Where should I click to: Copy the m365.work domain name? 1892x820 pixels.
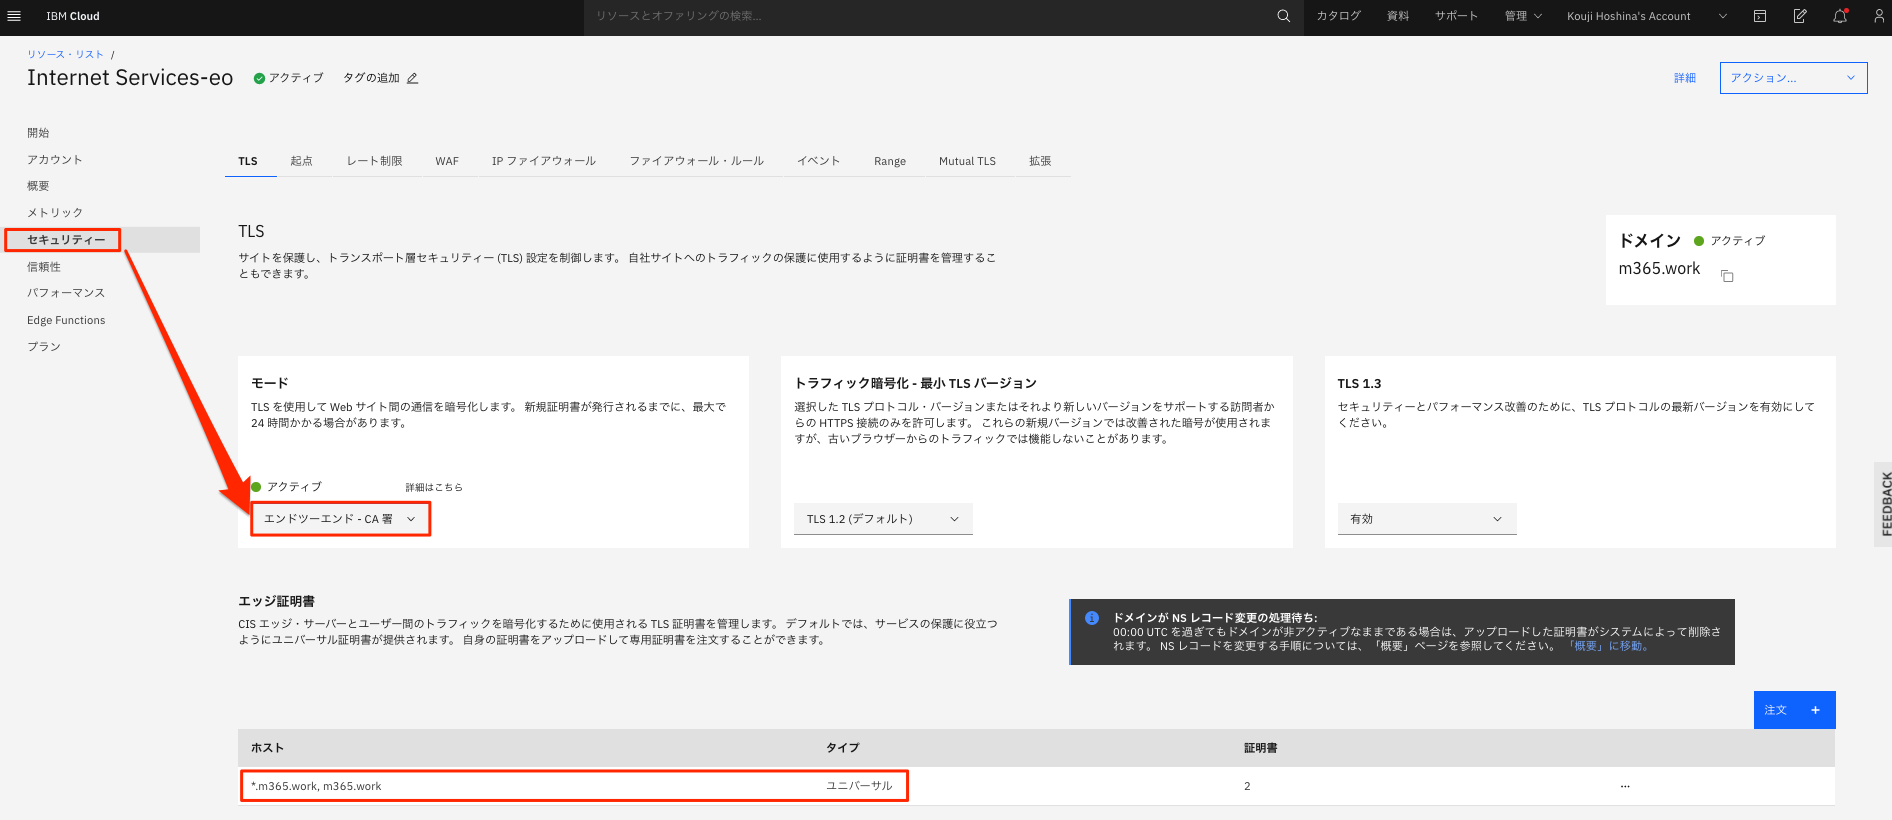pyautogui.click(x=1727, y=276)
